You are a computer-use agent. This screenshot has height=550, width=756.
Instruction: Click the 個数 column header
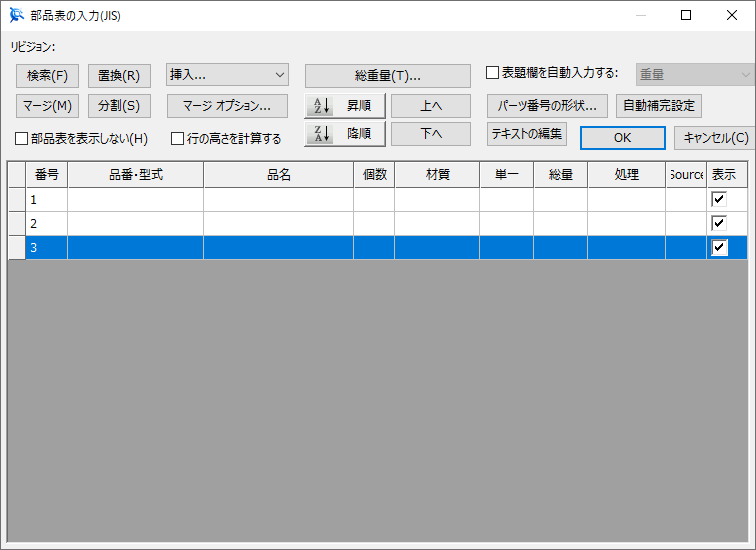point(374,174)
